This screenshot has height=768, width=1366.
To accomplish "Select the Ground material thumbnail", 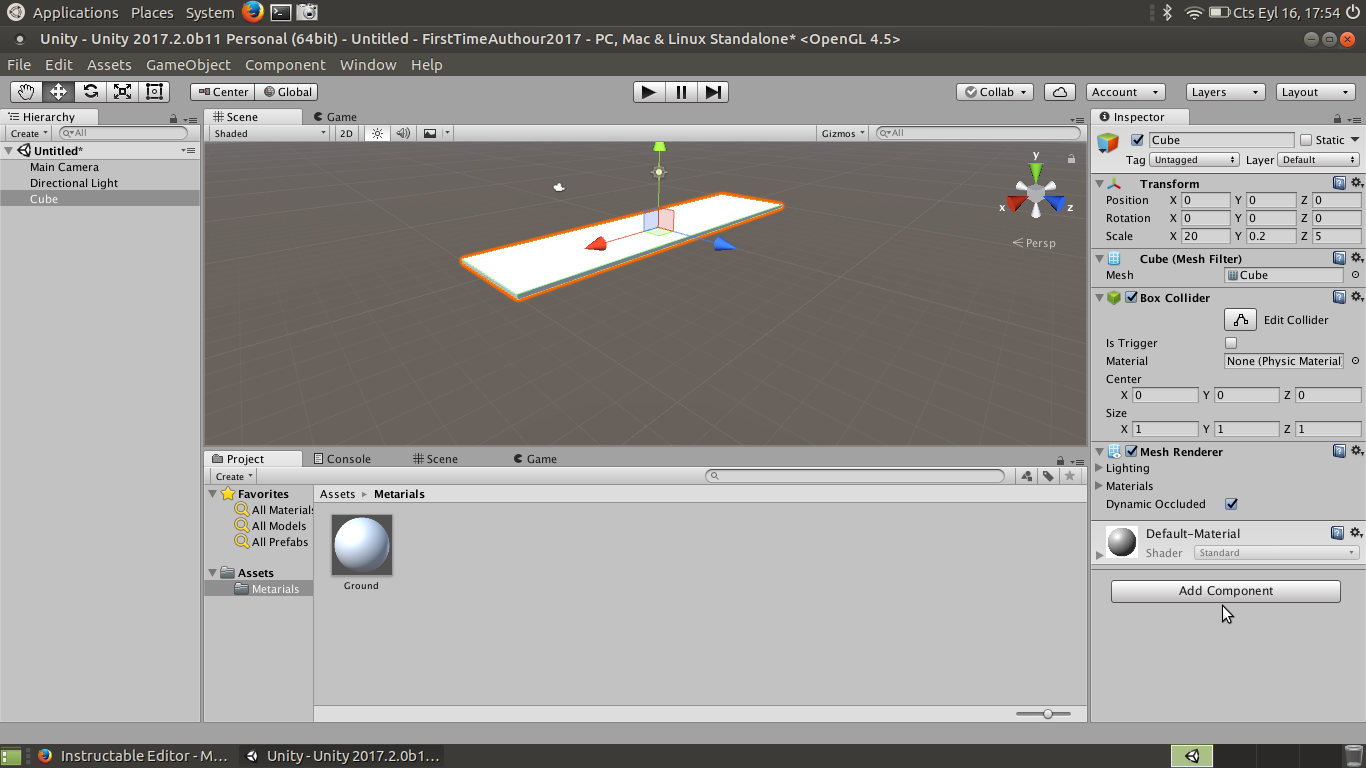I will [x=362, y=545].
